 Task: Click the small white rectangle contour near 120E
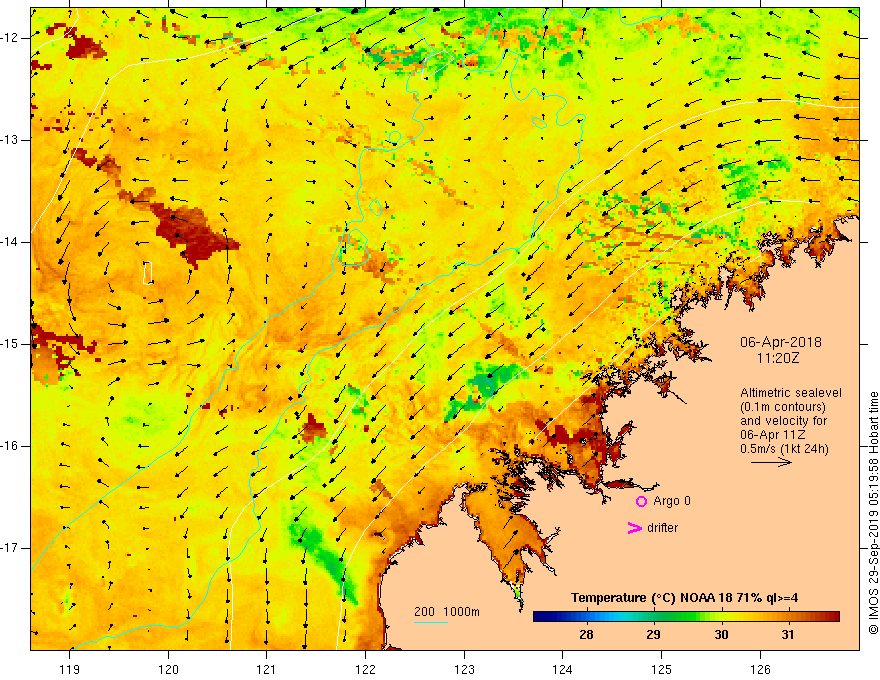coord(148,273)
